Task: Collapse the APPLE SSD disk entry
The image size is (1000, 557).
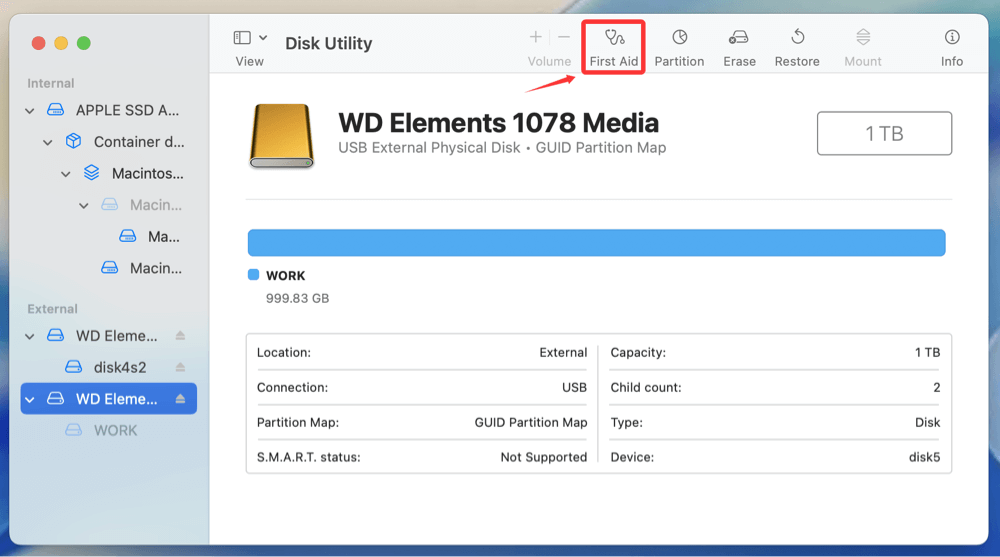Action: pos(29,110)
